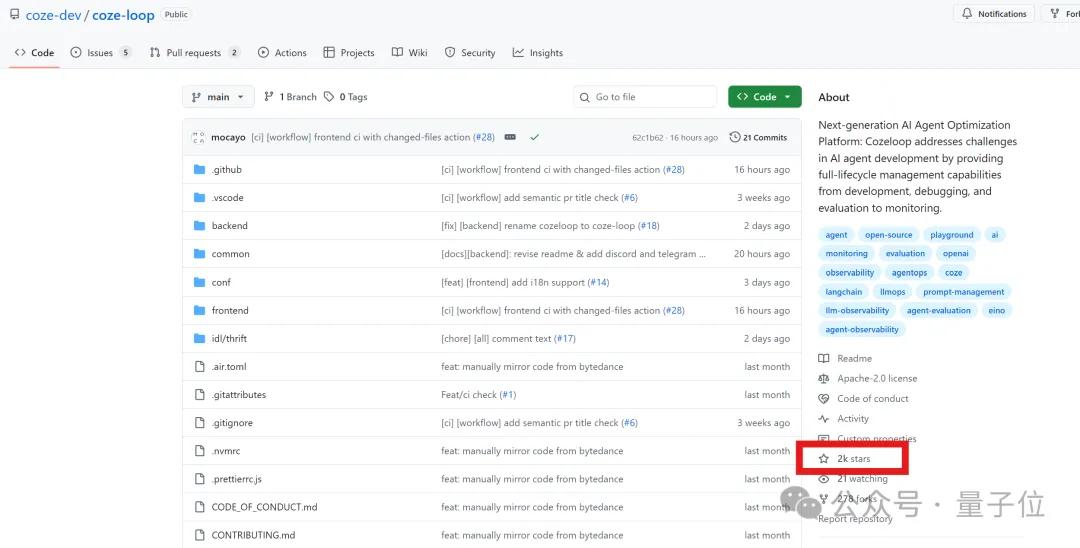Open the main branch dropdown
1080x548 pixels.
click(x=217, y=97)
